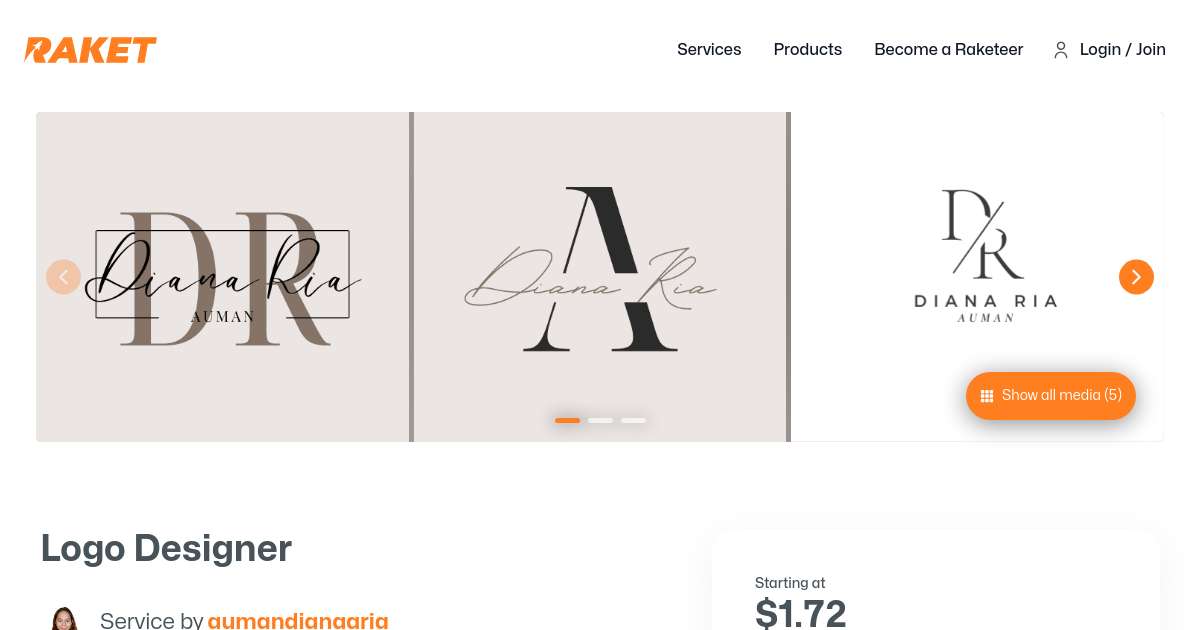Open the Services menu
Viewport: 1200px width, 630px height.
(709, 50)
